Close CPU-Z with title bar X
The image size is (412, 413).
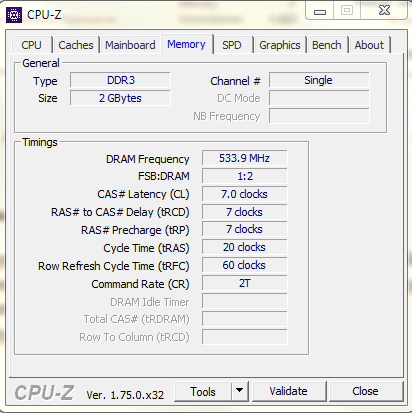click(x=384, y=11)
